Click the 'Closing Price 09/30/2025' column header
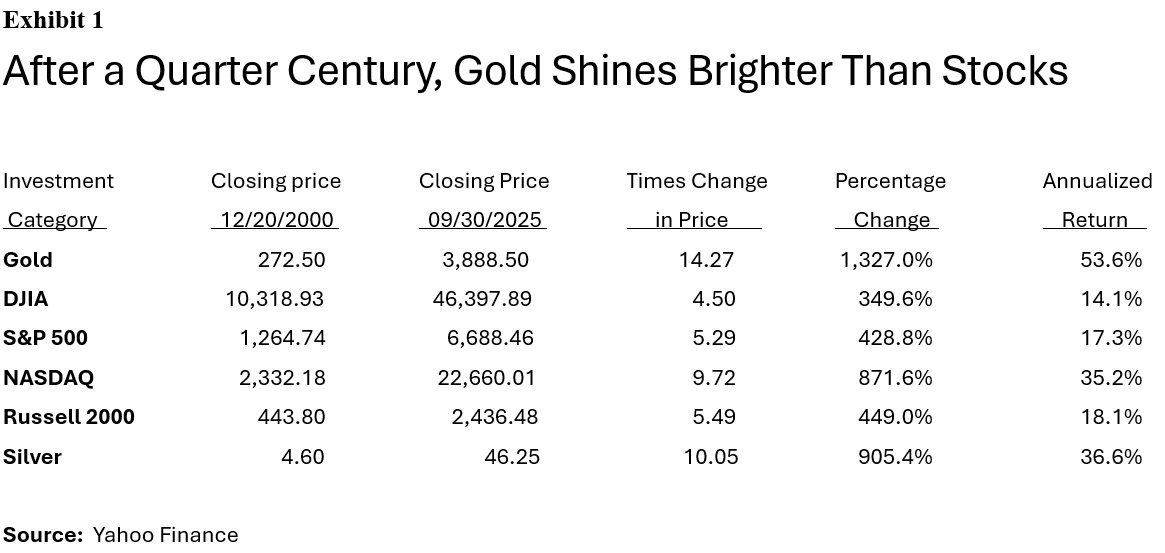The width and height of the screenshot is (1165, 553). click(484, 200)
